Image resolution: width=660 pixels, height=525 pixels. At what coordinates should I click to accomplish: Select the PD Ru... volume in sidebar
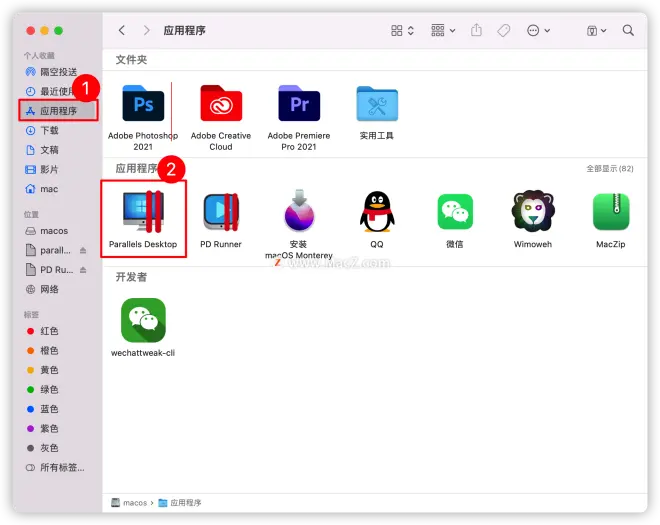coord(50,269)
